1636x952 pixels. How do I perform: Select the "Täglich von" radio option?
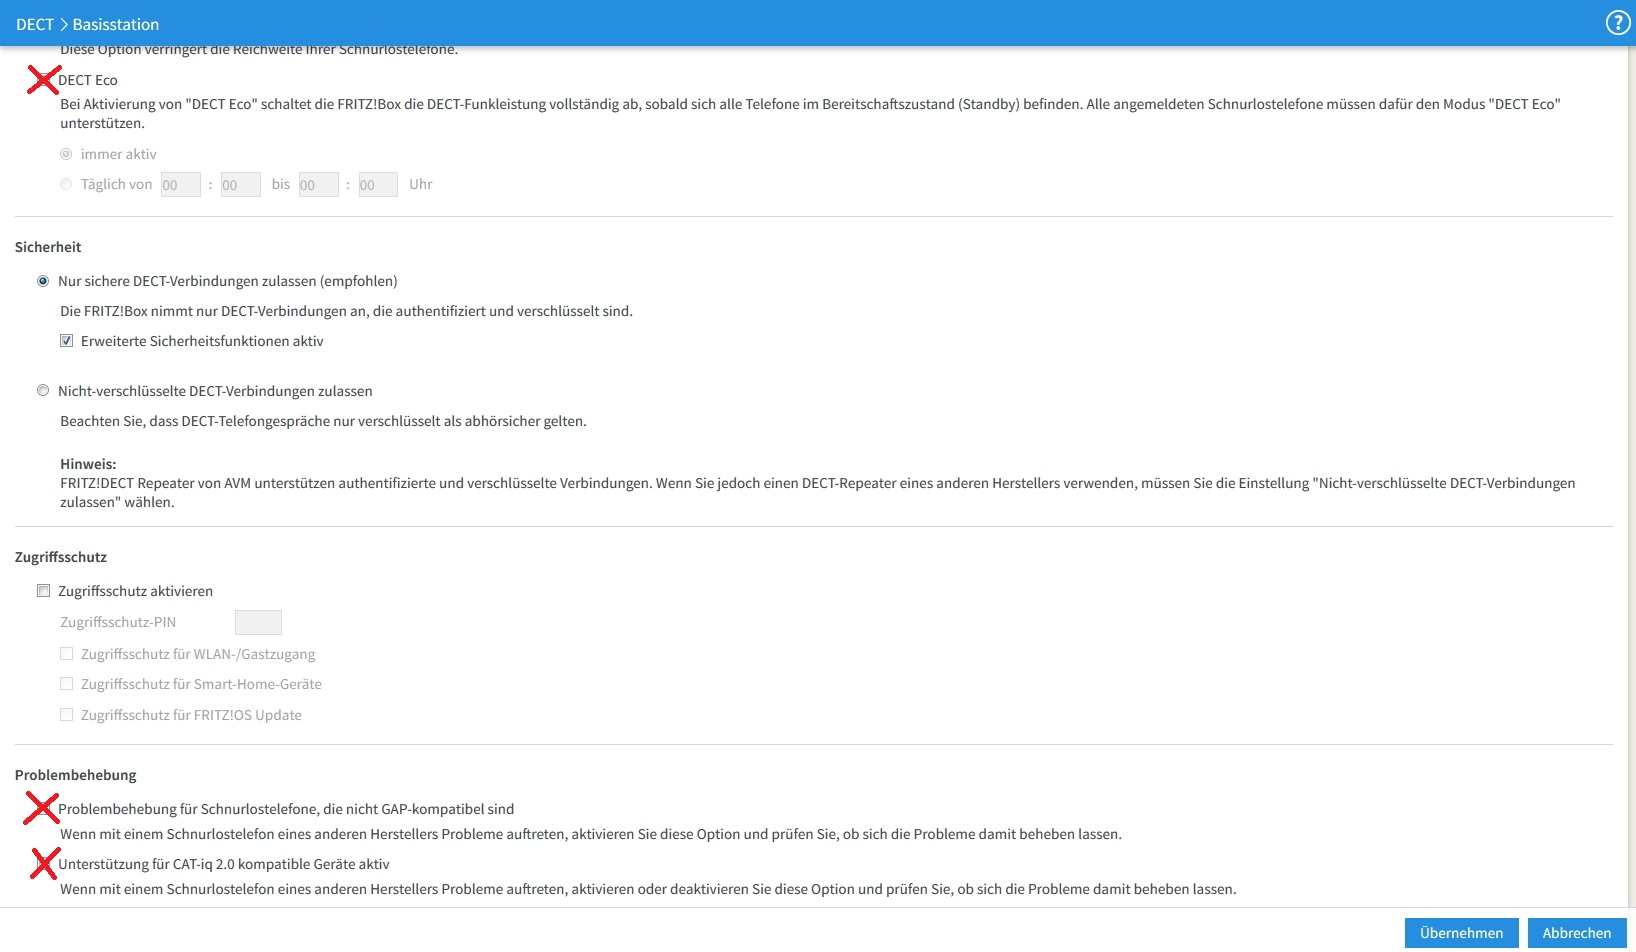click(66, 184)
